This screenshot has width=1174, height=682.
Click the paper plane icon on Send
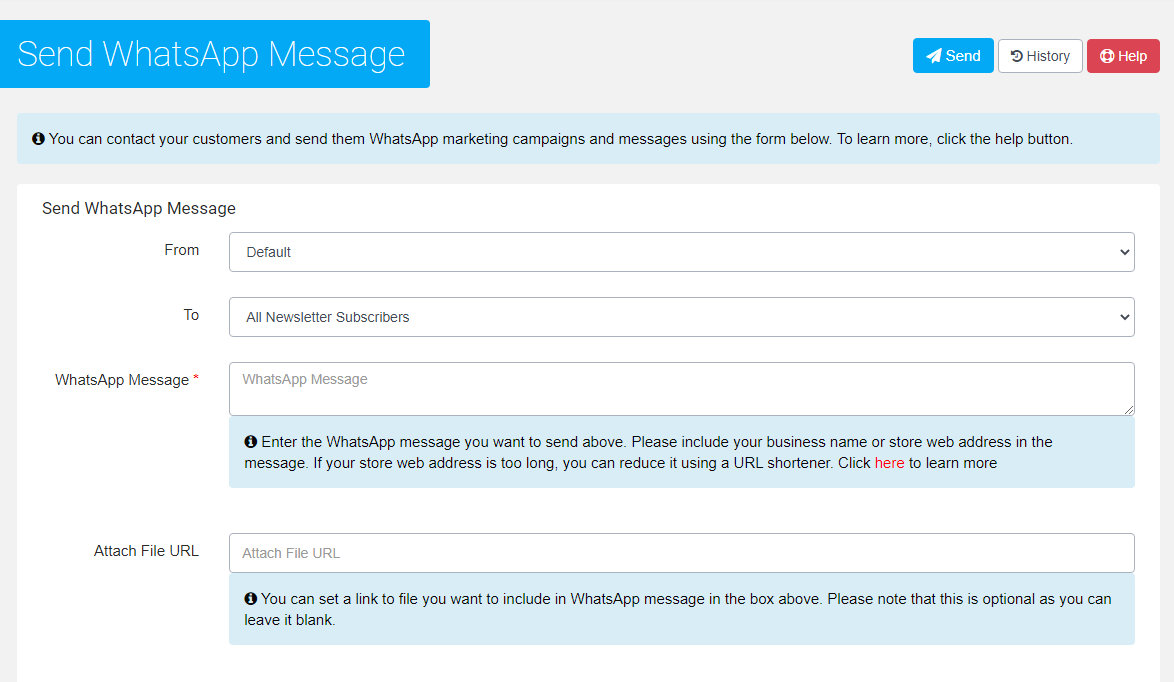(x=933, y=56)
